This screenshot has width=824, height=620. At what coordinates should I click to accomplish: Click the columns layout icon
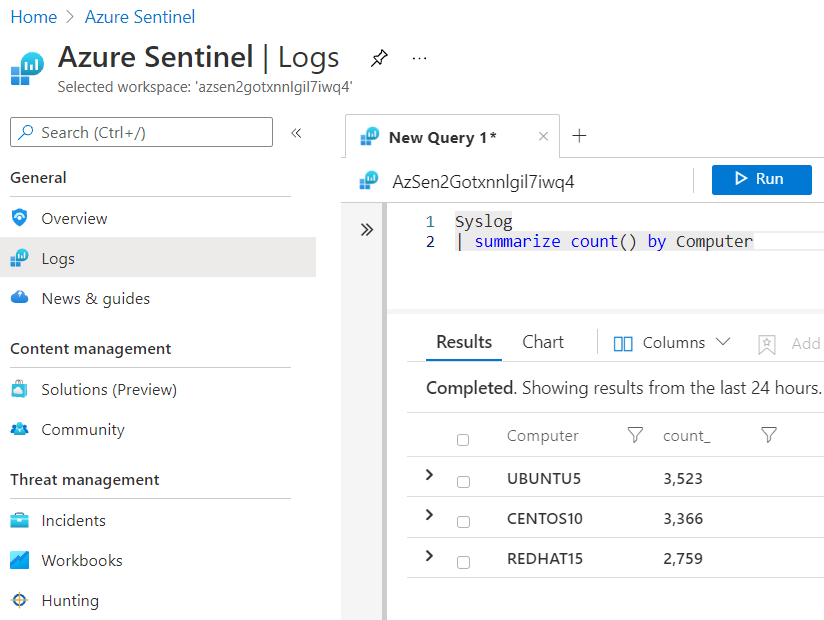tap(623, 344)
